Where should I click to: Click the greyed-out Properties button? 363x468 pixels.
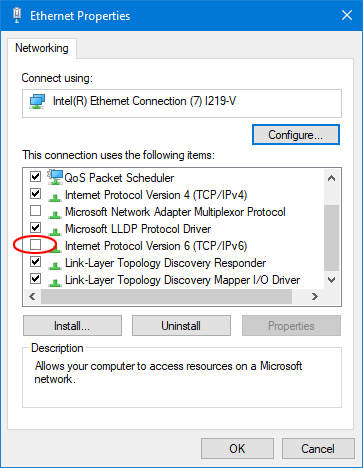pyautogui.click(x=291, y=326)
